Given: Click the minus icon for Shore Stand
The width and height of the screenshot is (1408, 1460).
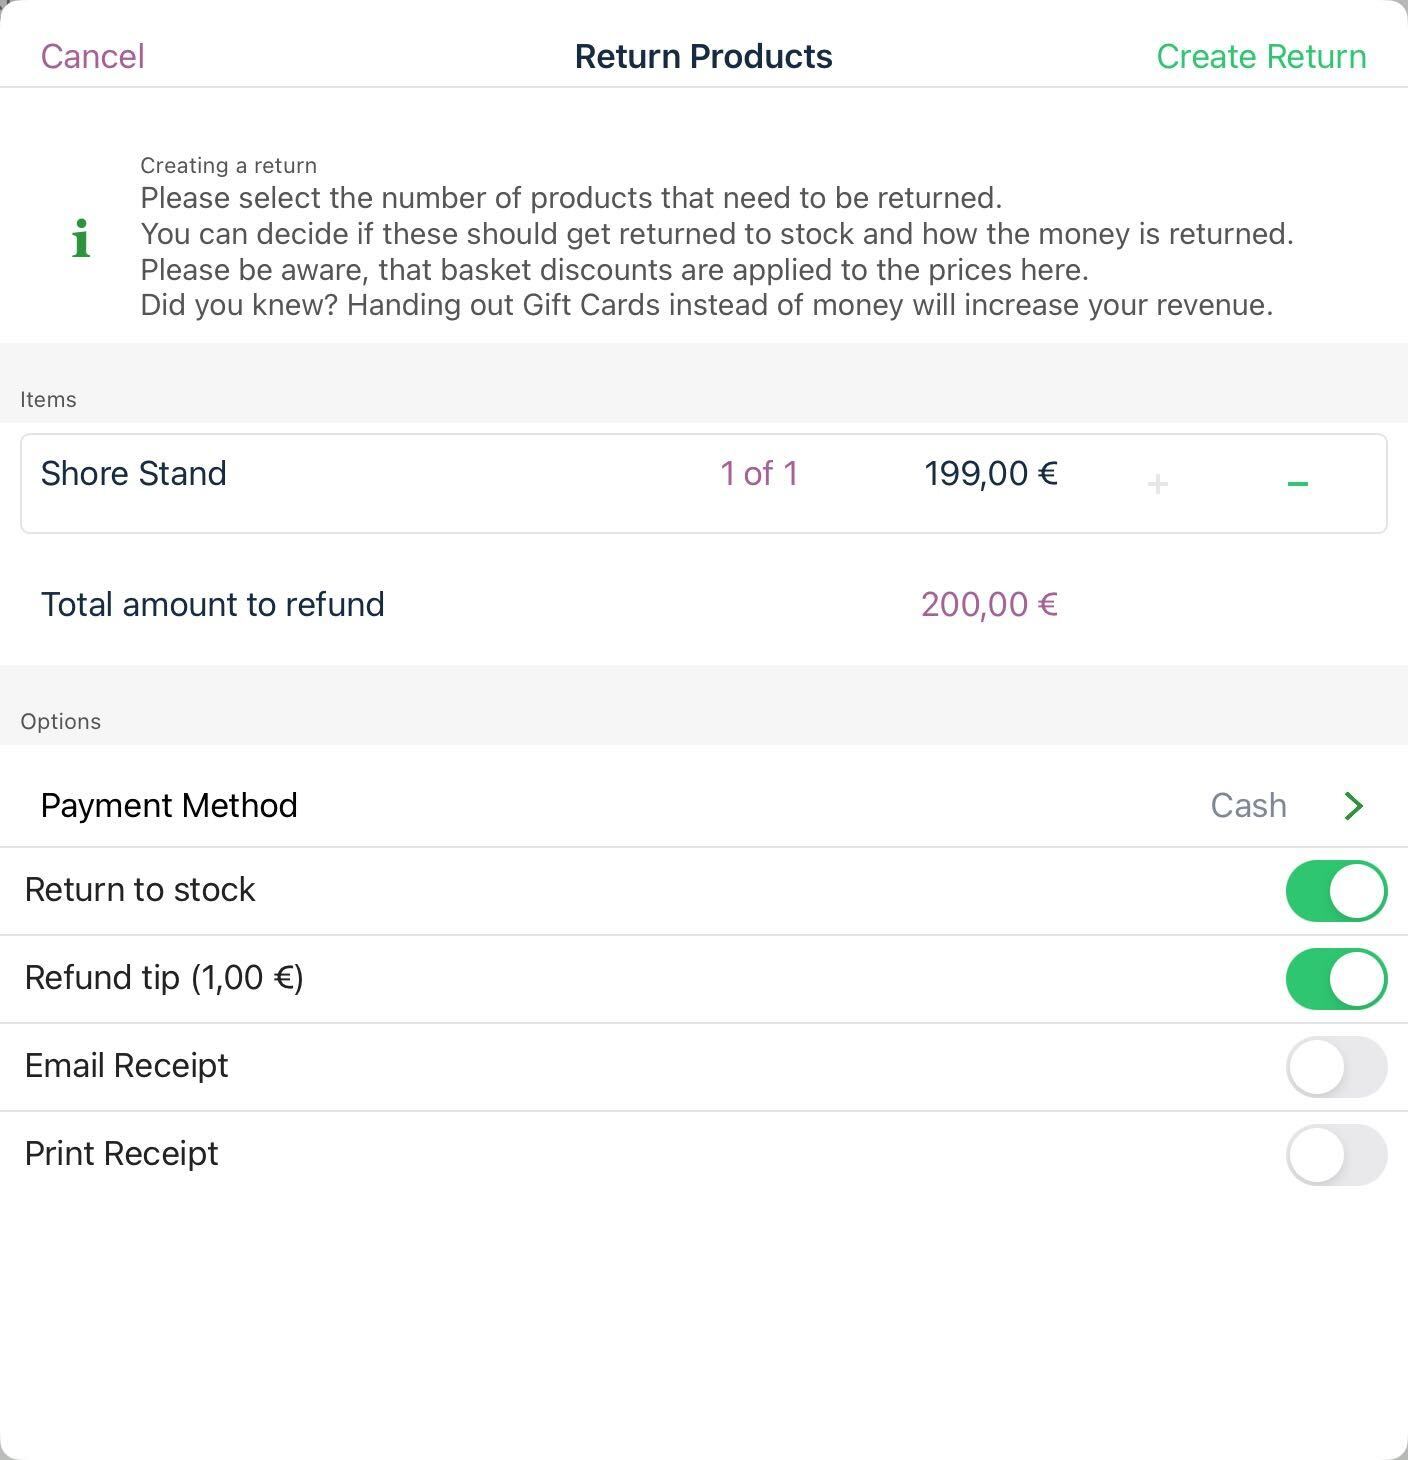Looking at the screenshot, I should [1297, 484].
